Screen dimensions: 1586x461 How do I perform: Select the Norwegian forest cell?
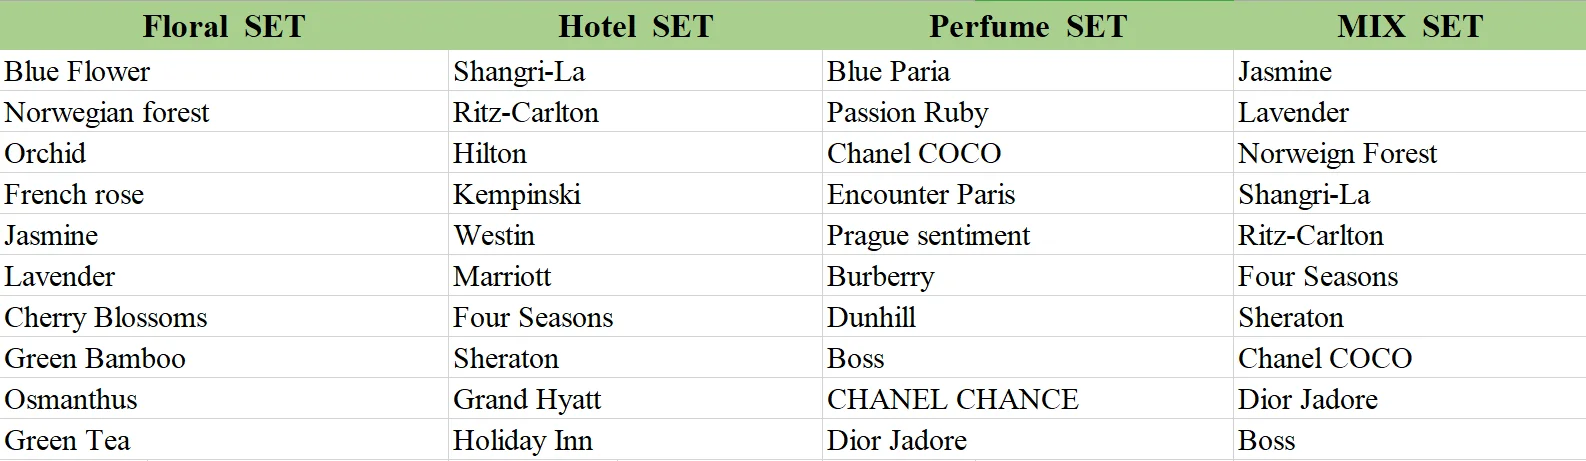224,112
